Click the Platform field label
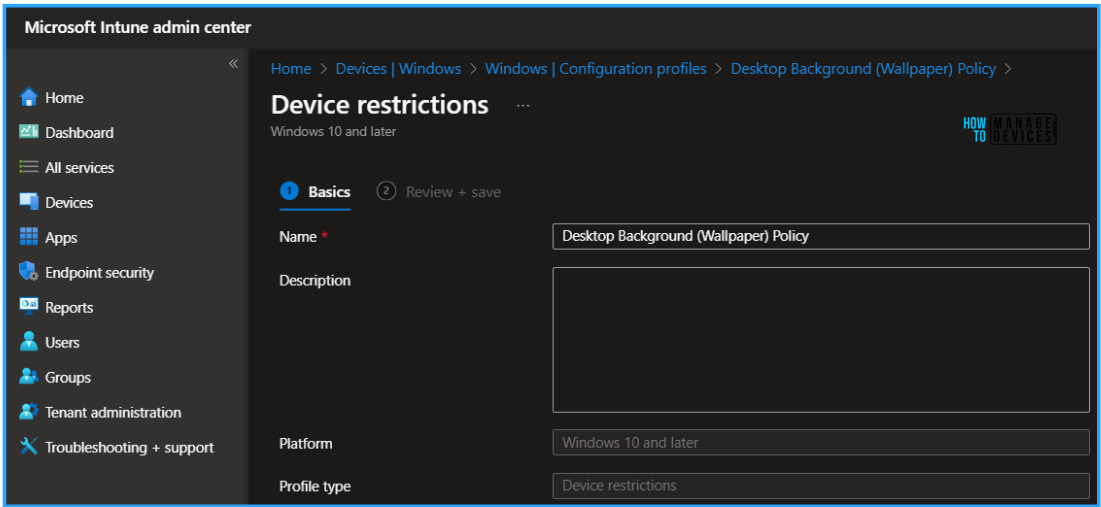1101x507 pixels. click(305, 444)
